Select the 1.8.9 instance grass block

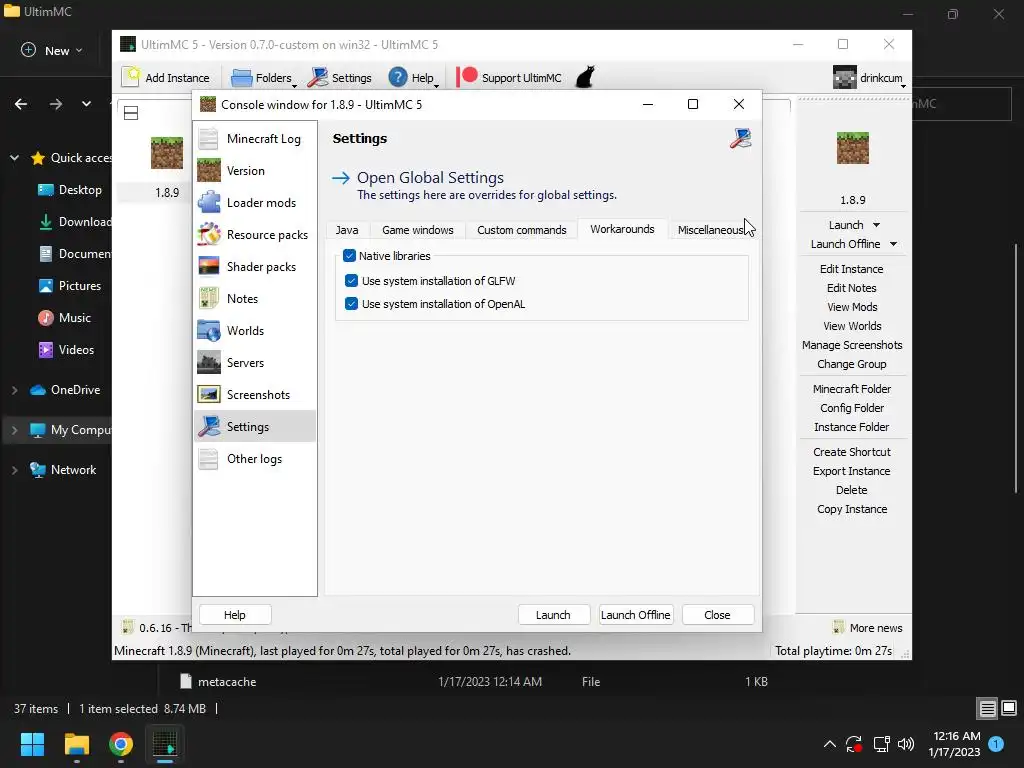[x=167, y=153]
